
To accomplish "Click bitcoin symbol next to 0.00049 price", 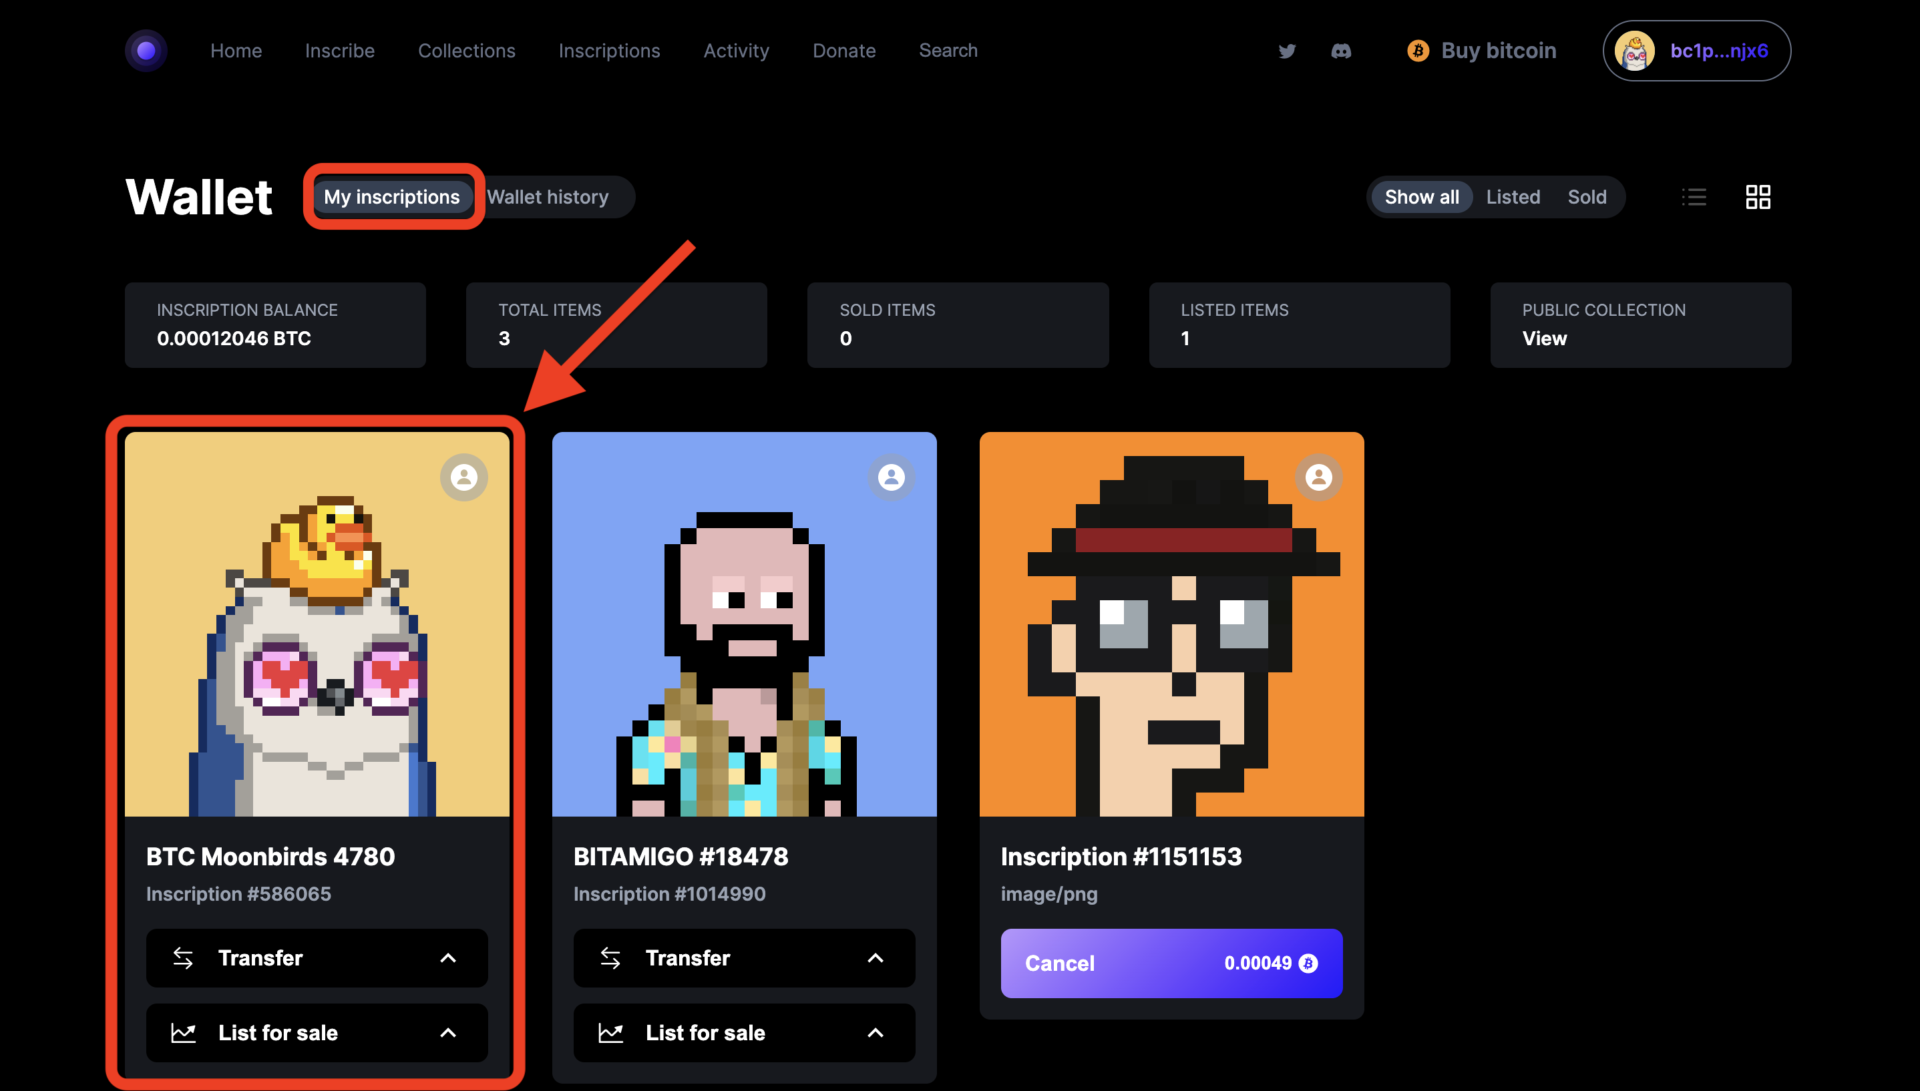I will 1308,963.
